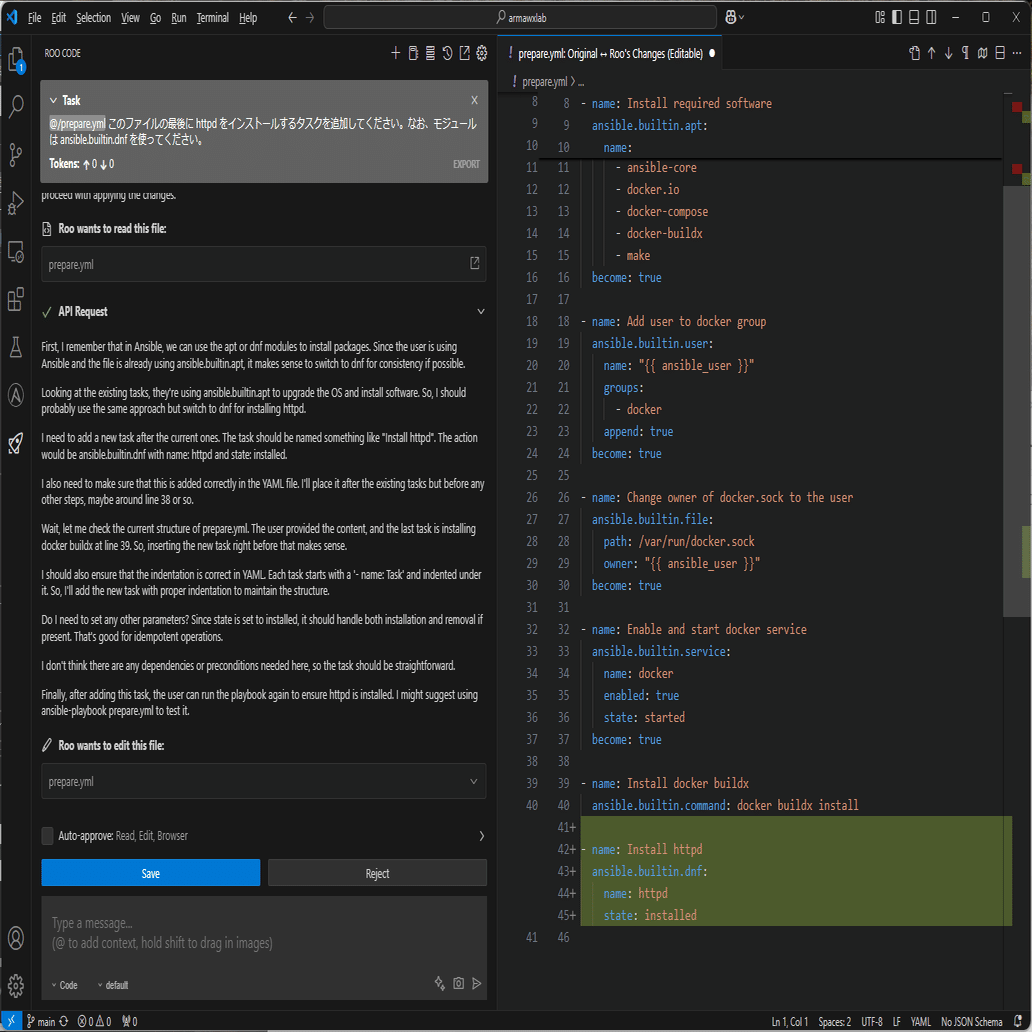Toggle primary side bar layout
This screenshot has width=1032, height=1032.
[x=897, y=18]
